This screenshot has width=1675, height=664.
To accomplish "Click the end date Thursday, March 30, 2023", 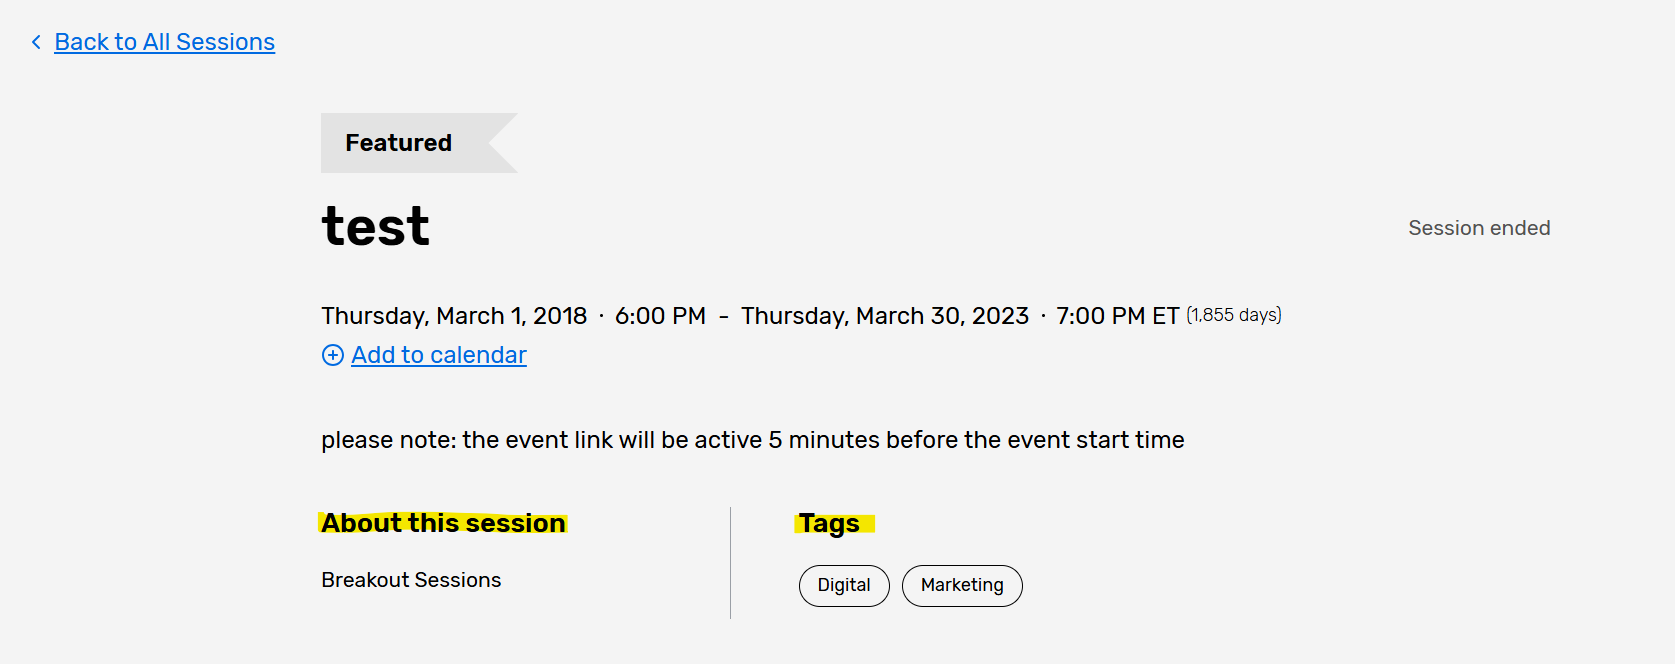I will (885, 316).
